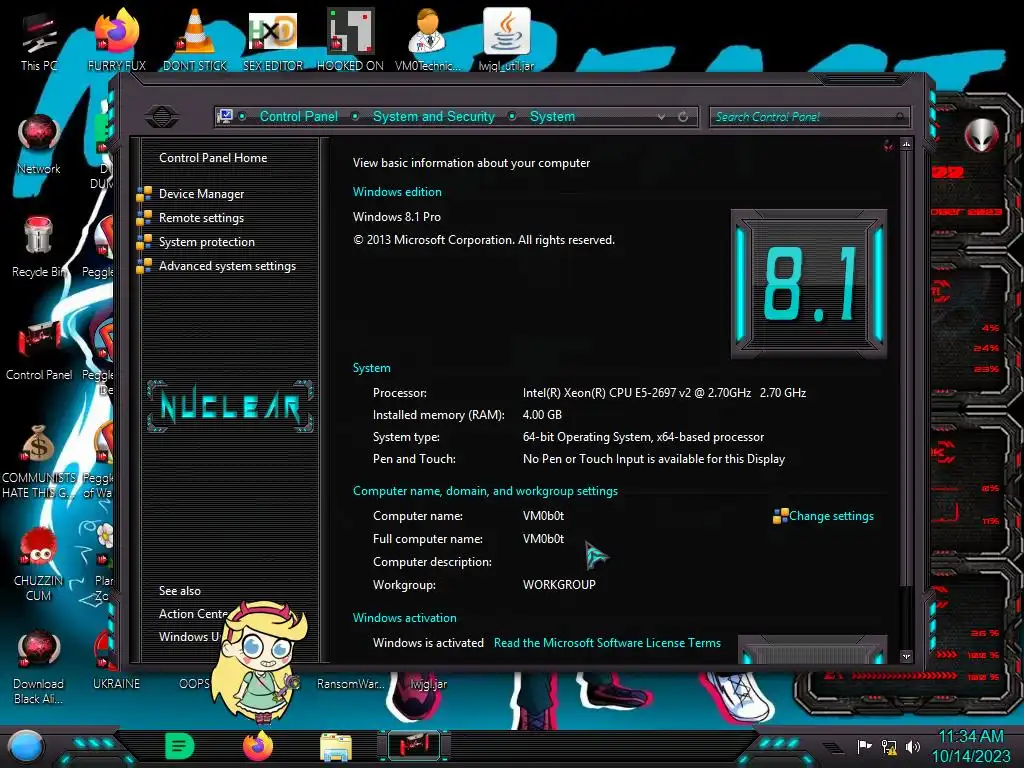Go to Control Panel breadcrumb
This screenshot has width=1024, height=768.
[298, 116]
